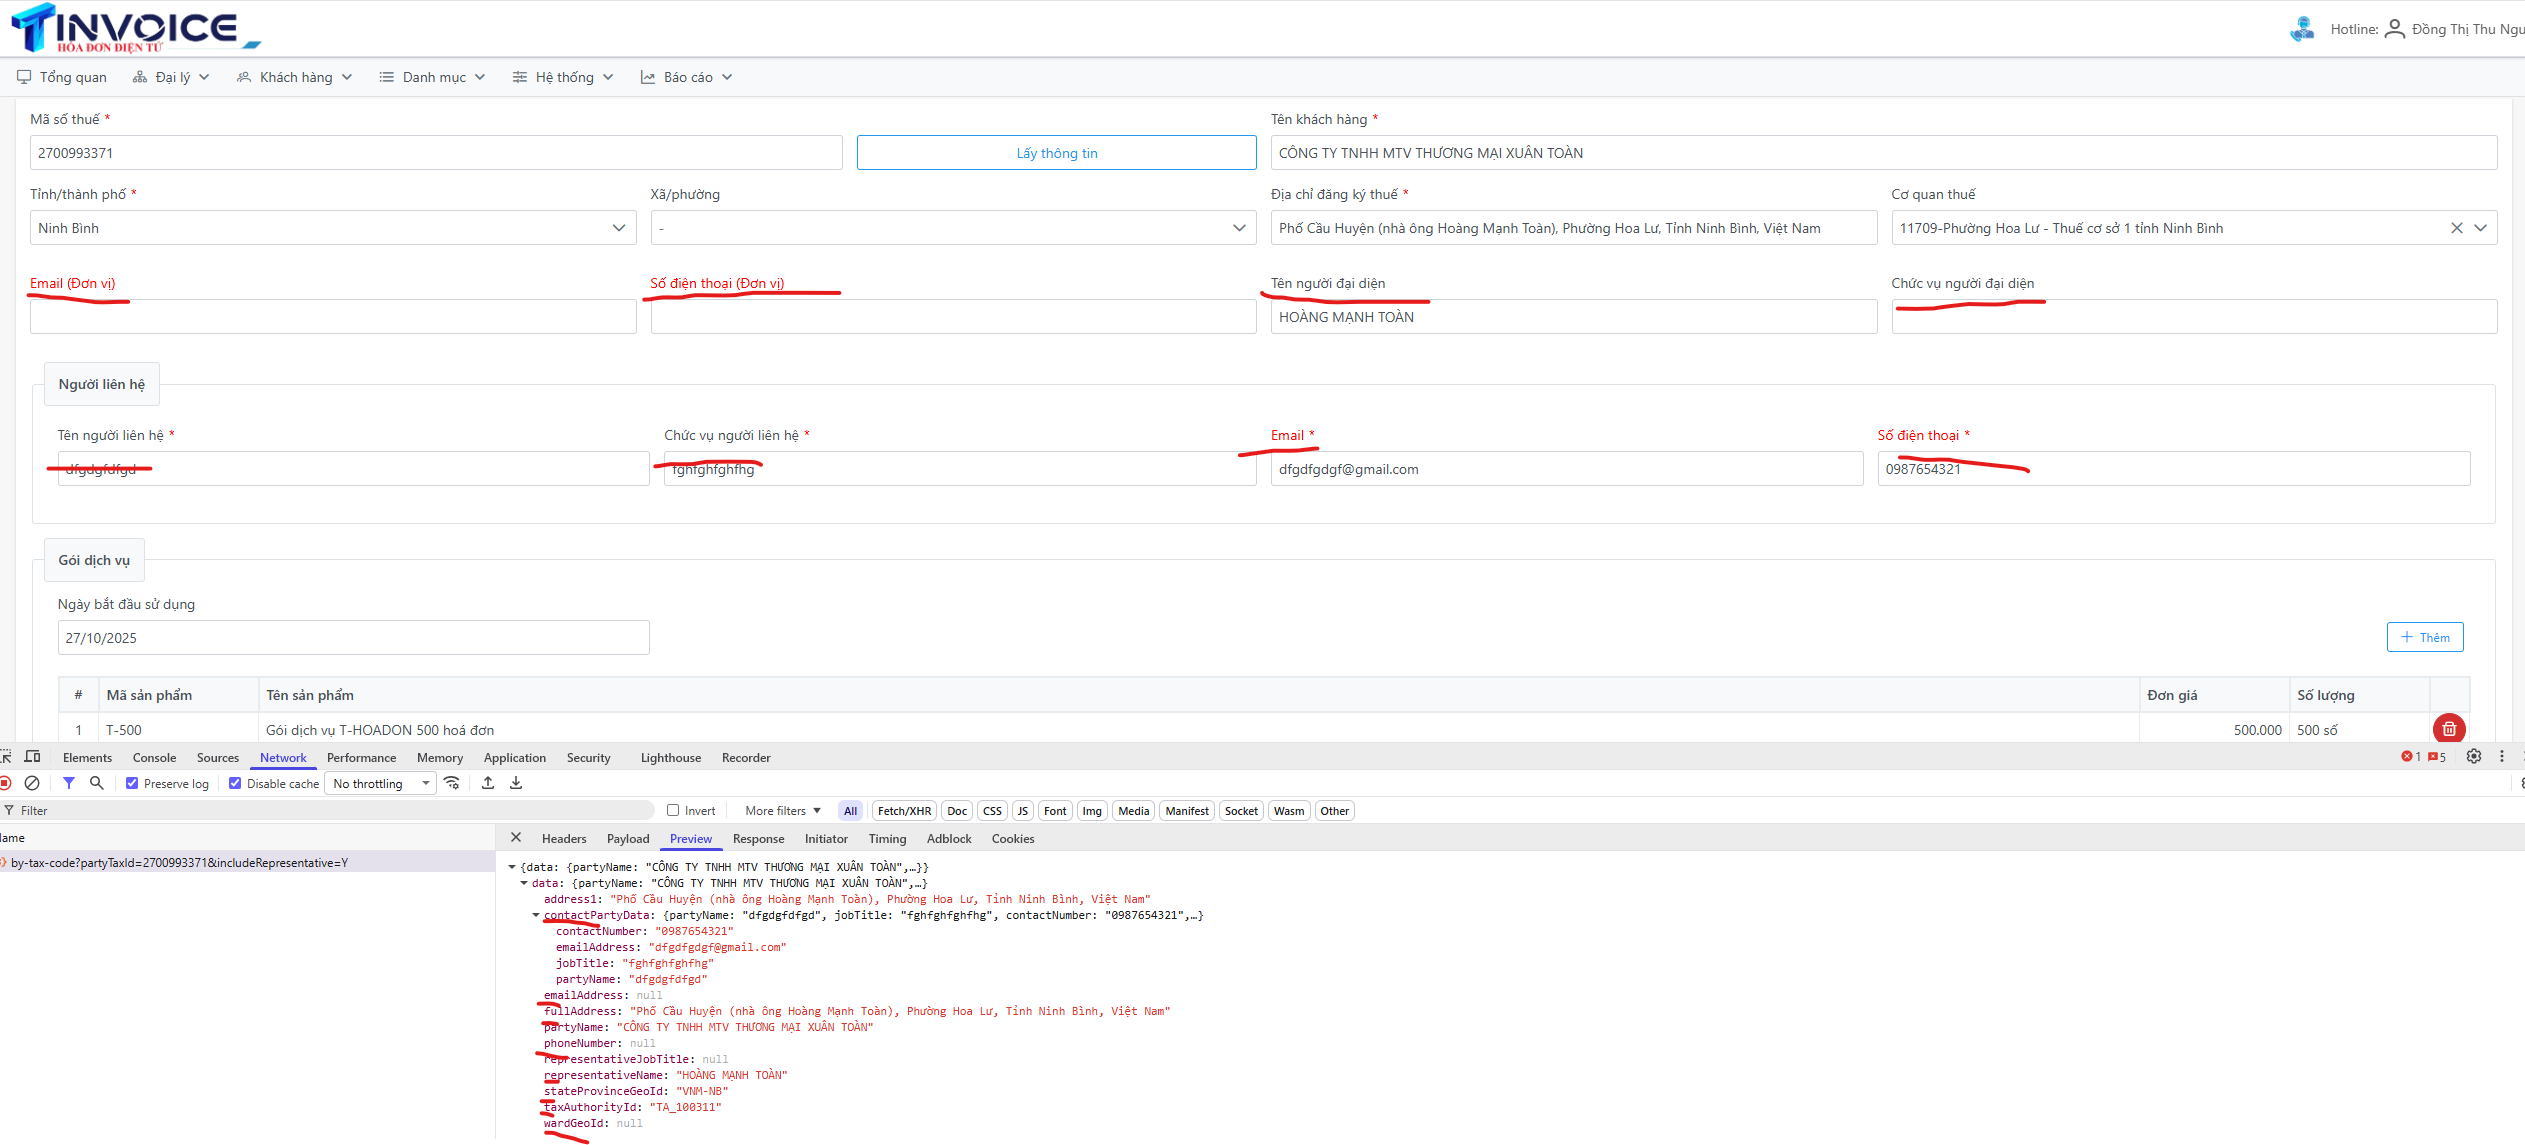Click the hotline support agent icon
Viewport: 2525px width, 1145px height.
point(2302,29)
